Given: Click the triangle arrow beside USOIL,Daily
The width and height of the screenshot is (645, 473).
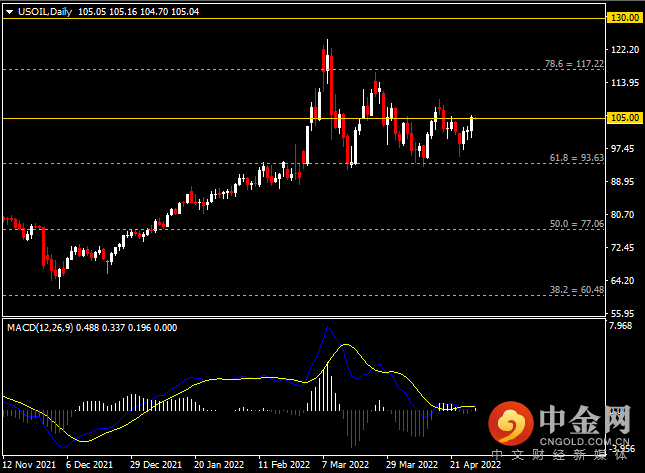Looking at the screenshot, I should [x=9, y=12].
